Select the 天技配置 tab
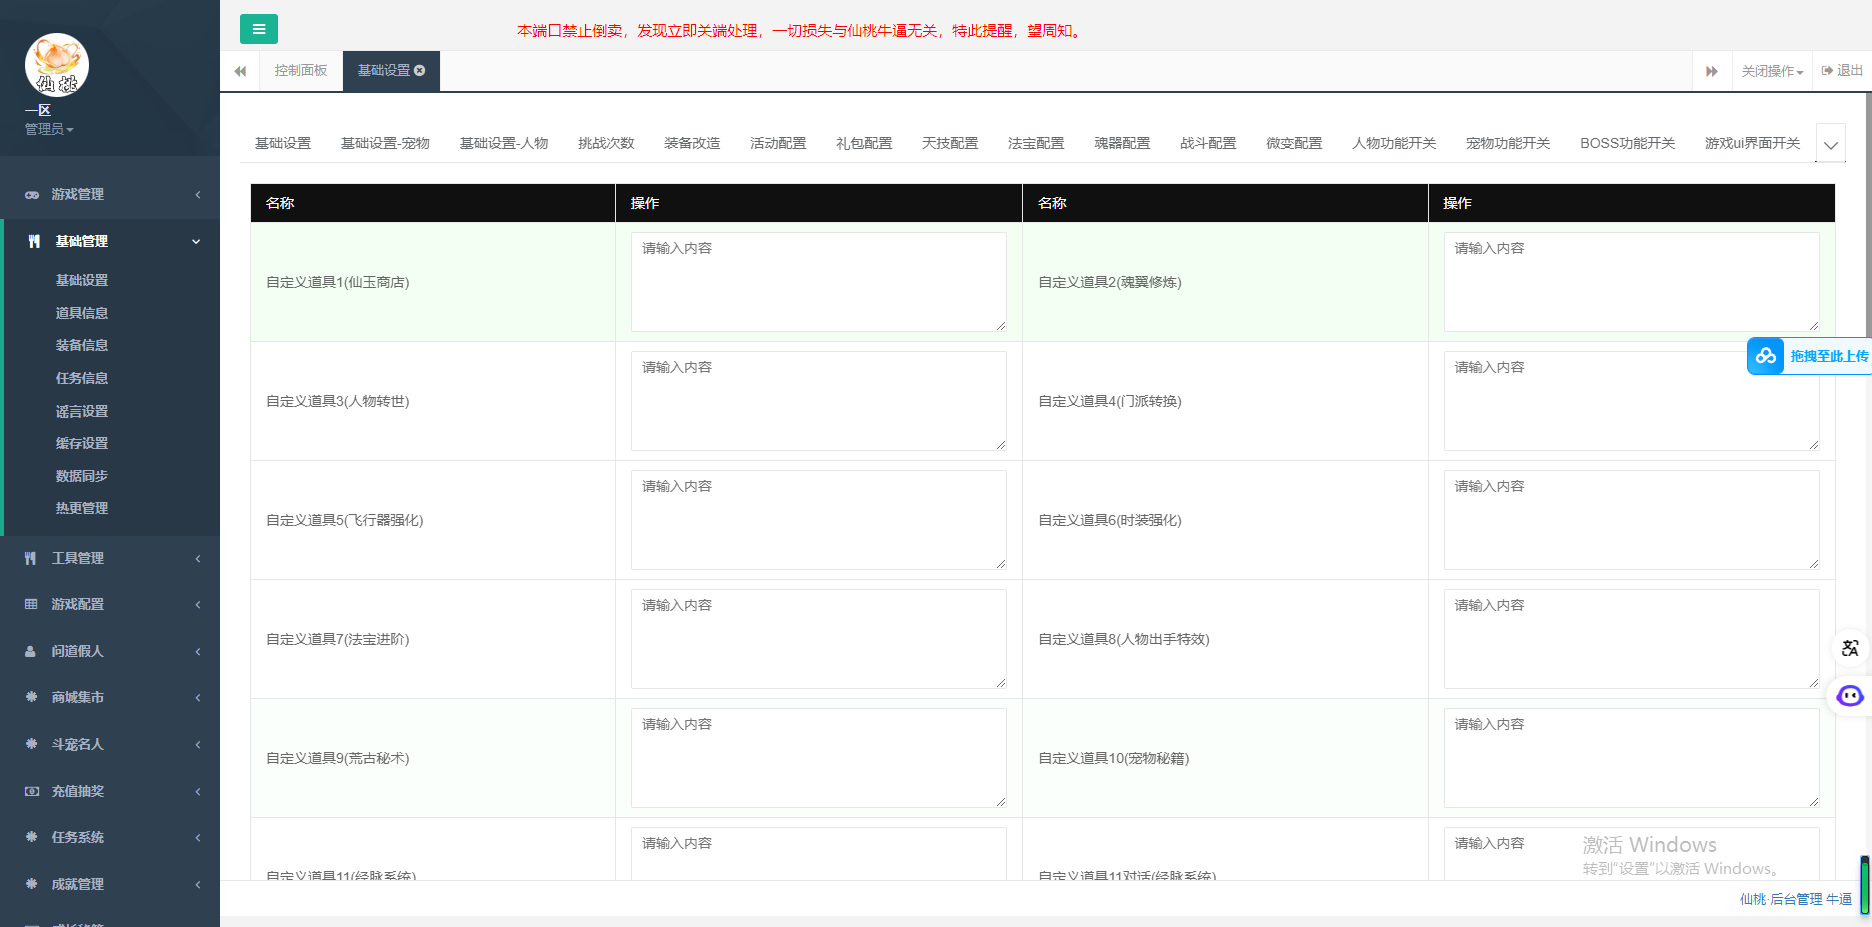Image resolution: width=1872 pixels, height=927 pixels. [950, 143]
